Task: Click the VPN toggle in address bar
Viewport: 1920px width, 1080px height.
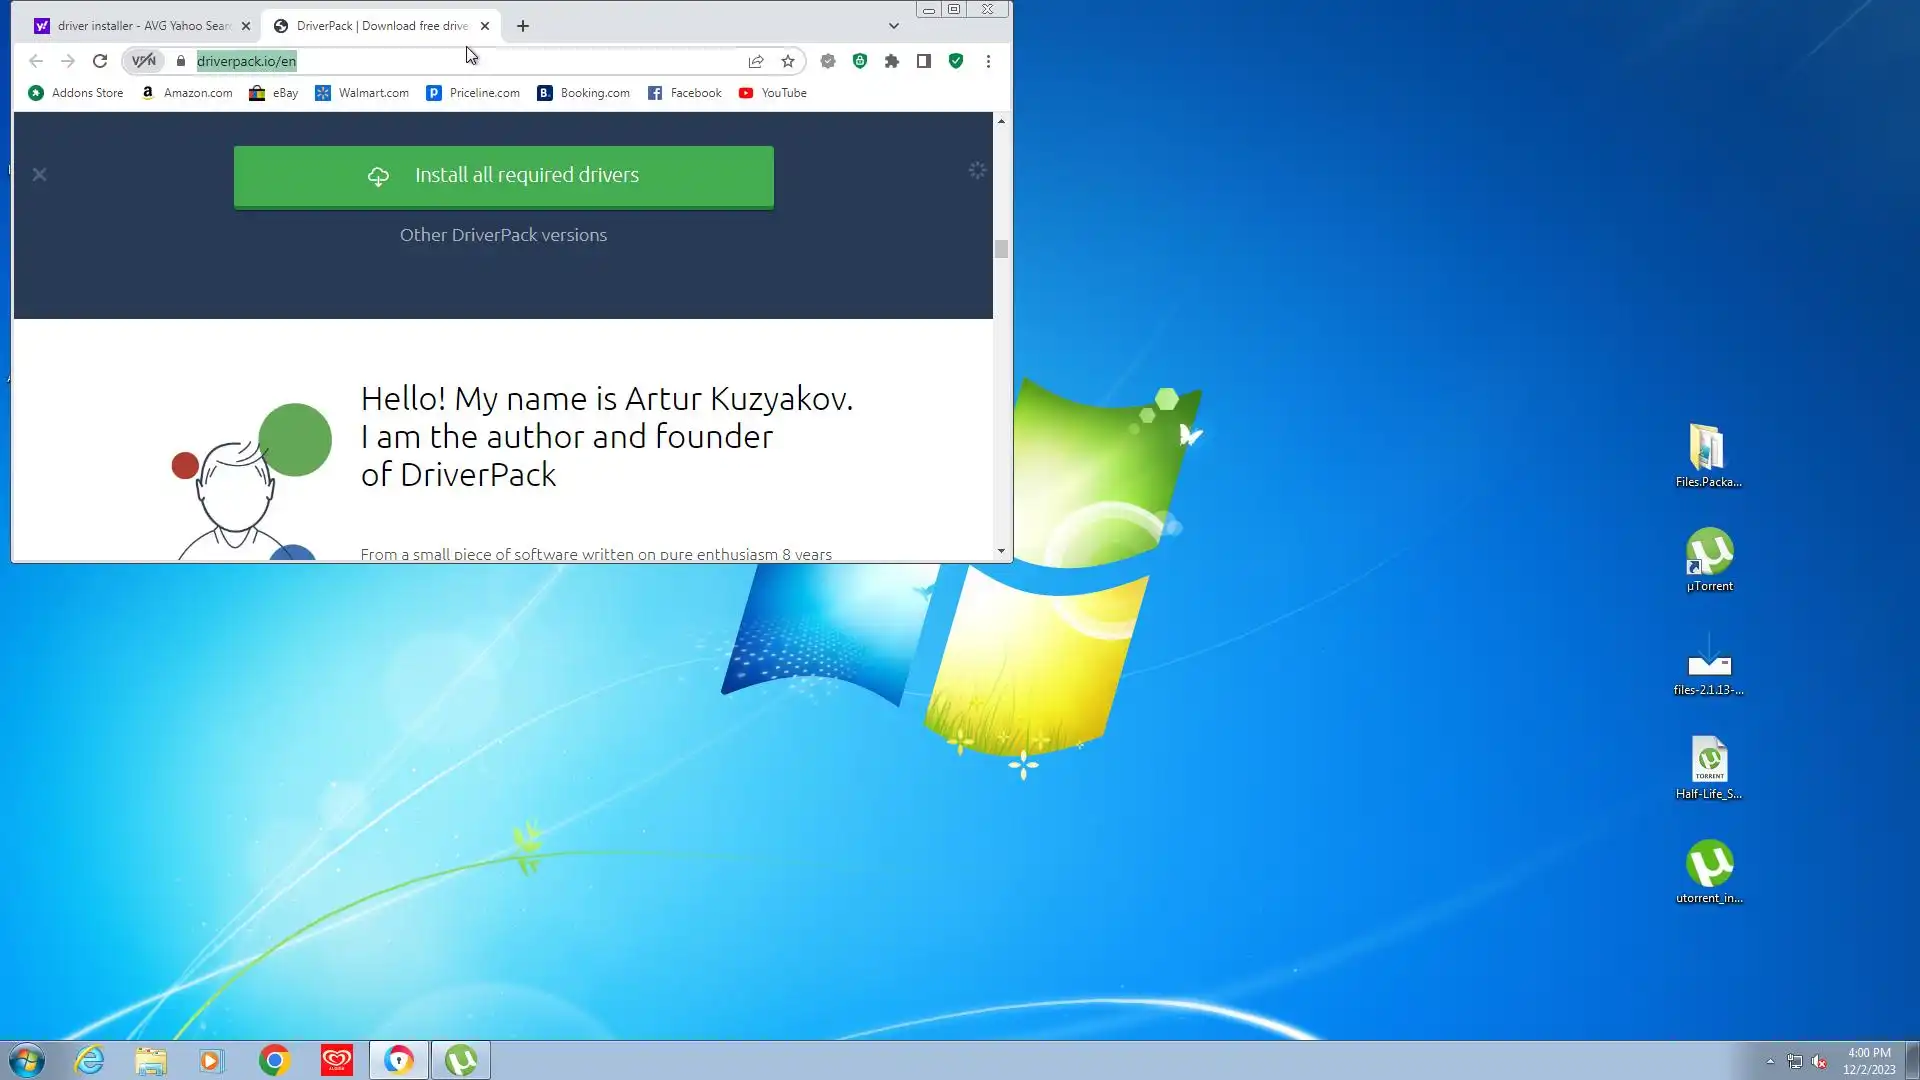Action: (x=144, y=61)
